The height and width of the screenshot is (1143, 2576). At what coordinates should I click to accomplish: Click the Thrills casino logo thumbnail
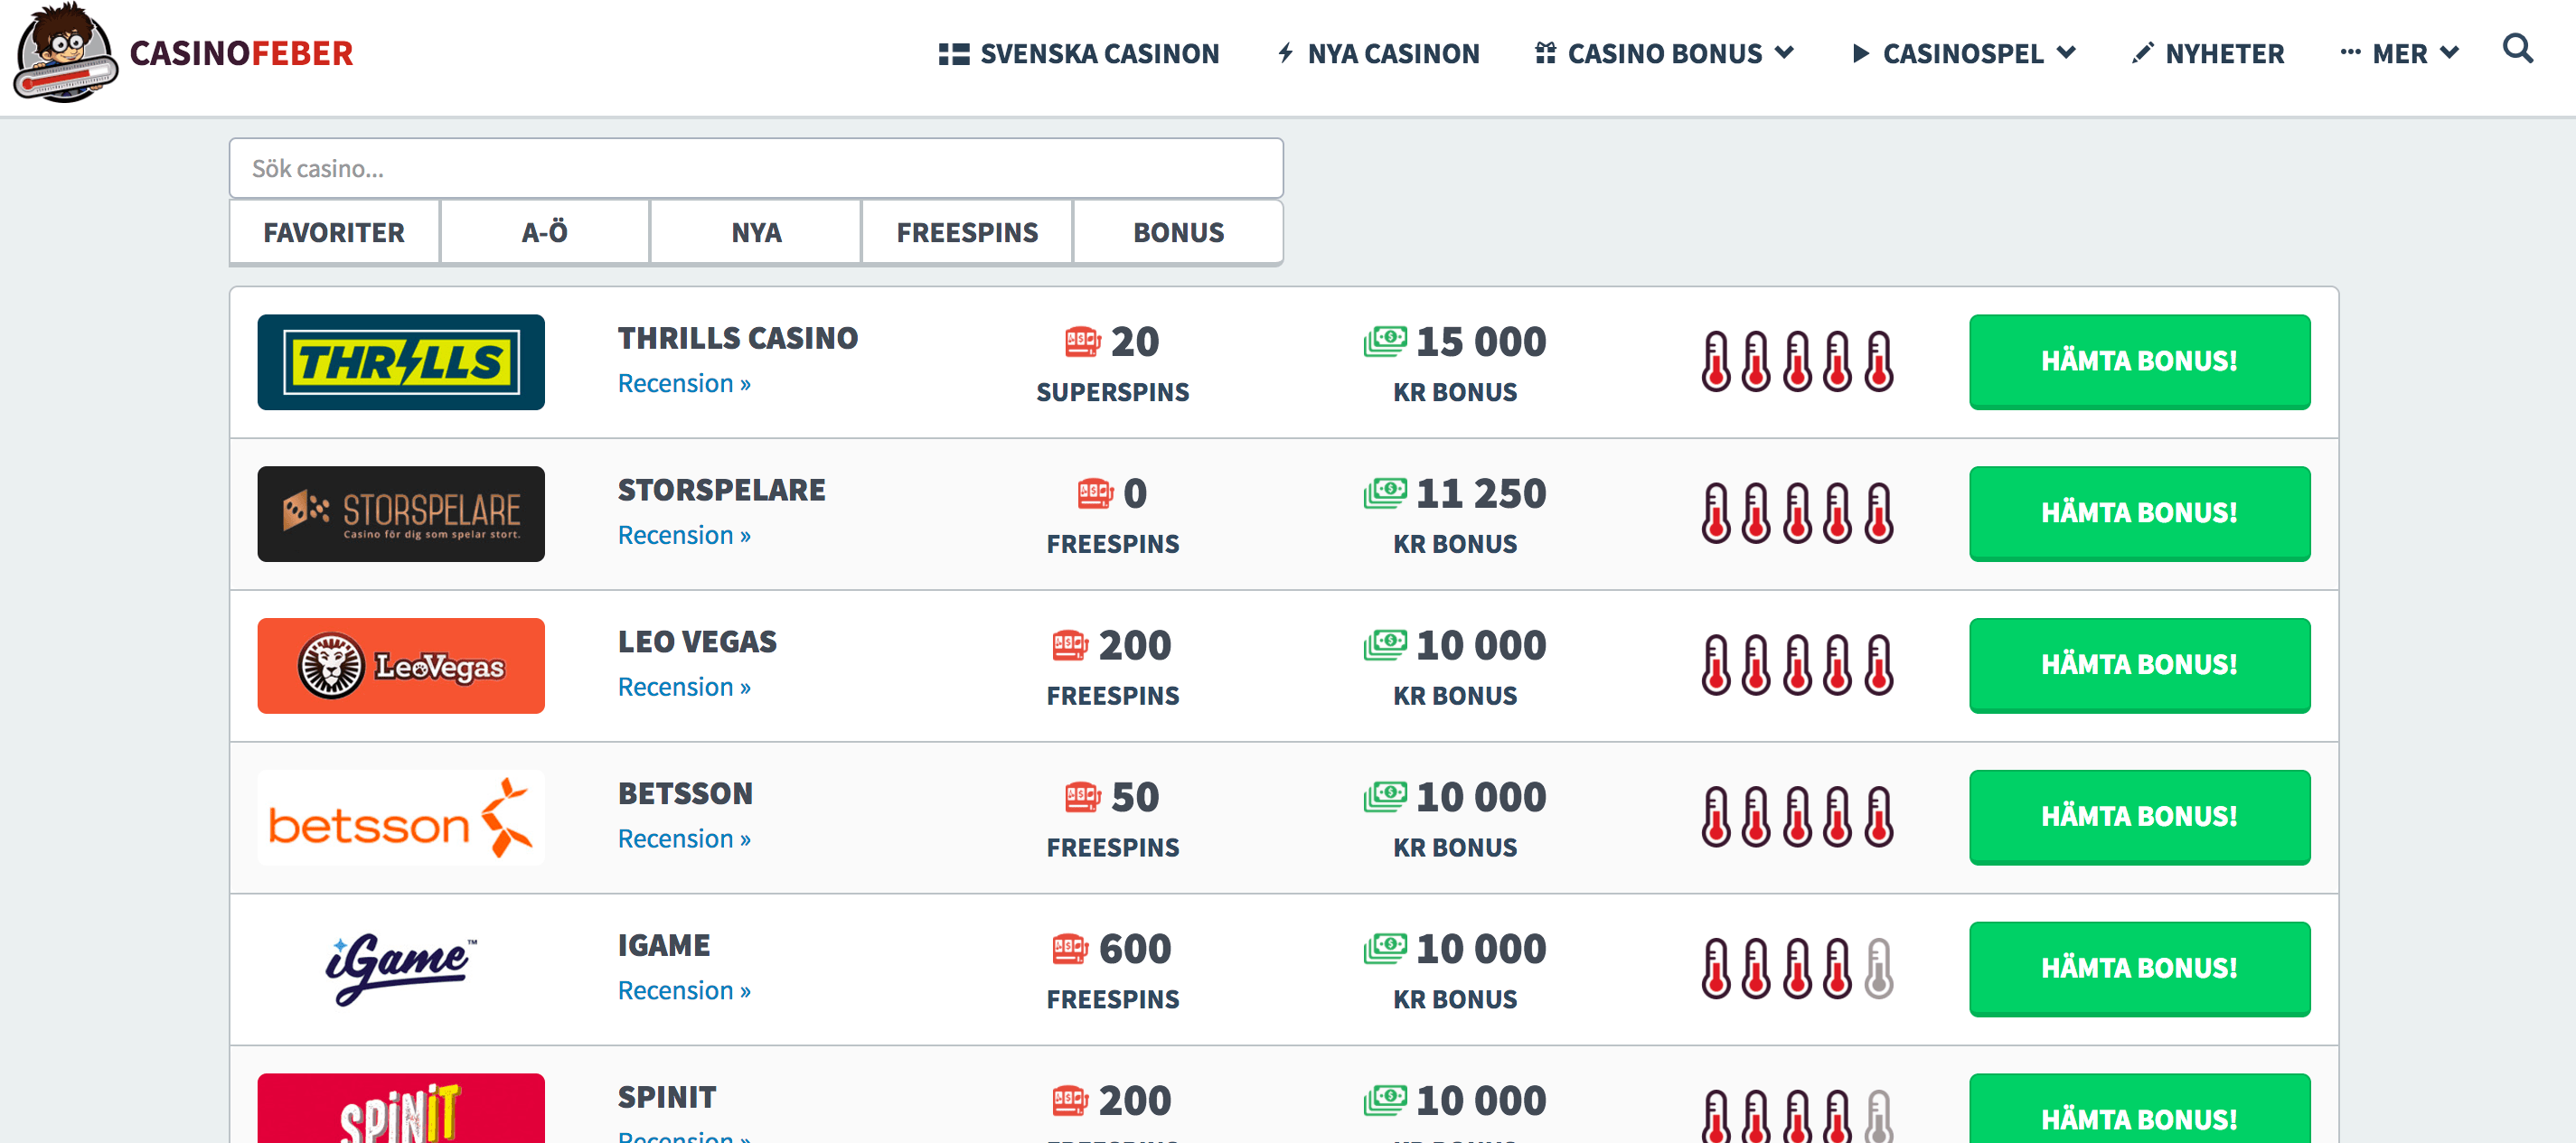tap(401, 362)
